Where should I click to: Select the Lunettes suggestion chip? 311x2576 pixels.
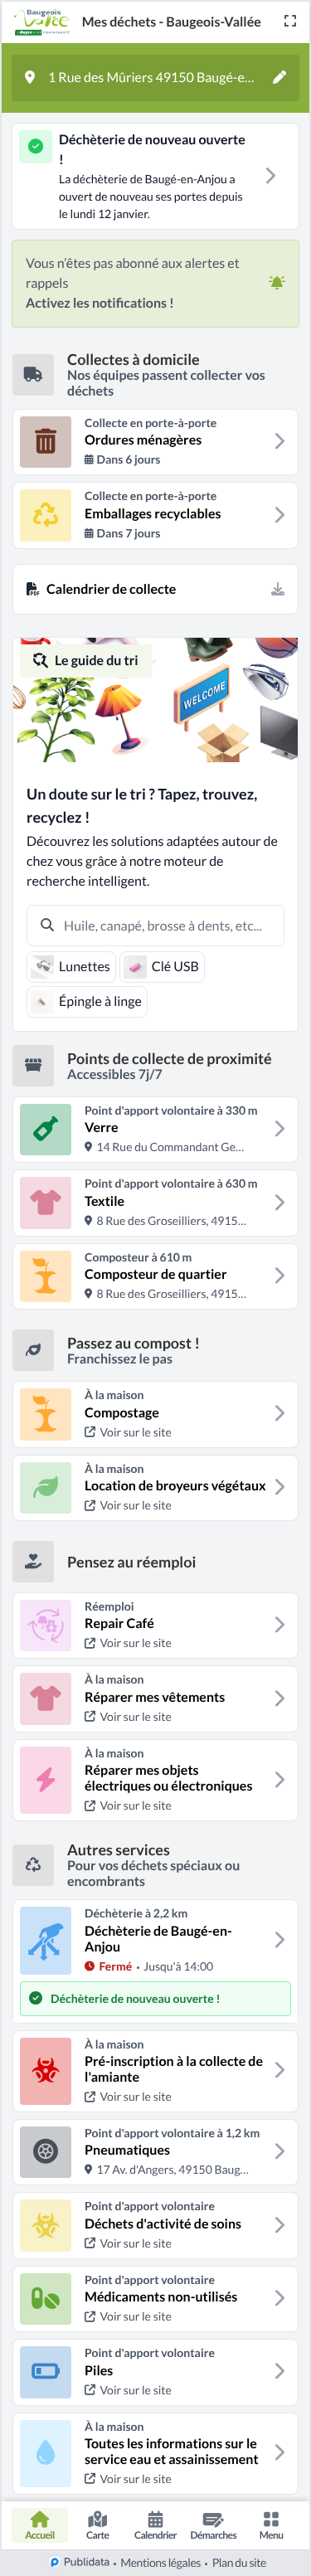click(x=71, y=967)
